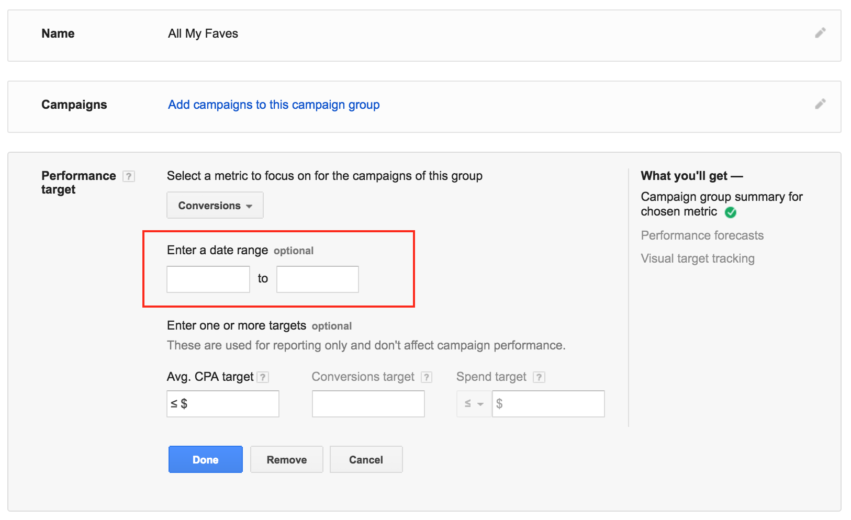
Task: Click the Cancel button
Action: click(366, 459)
